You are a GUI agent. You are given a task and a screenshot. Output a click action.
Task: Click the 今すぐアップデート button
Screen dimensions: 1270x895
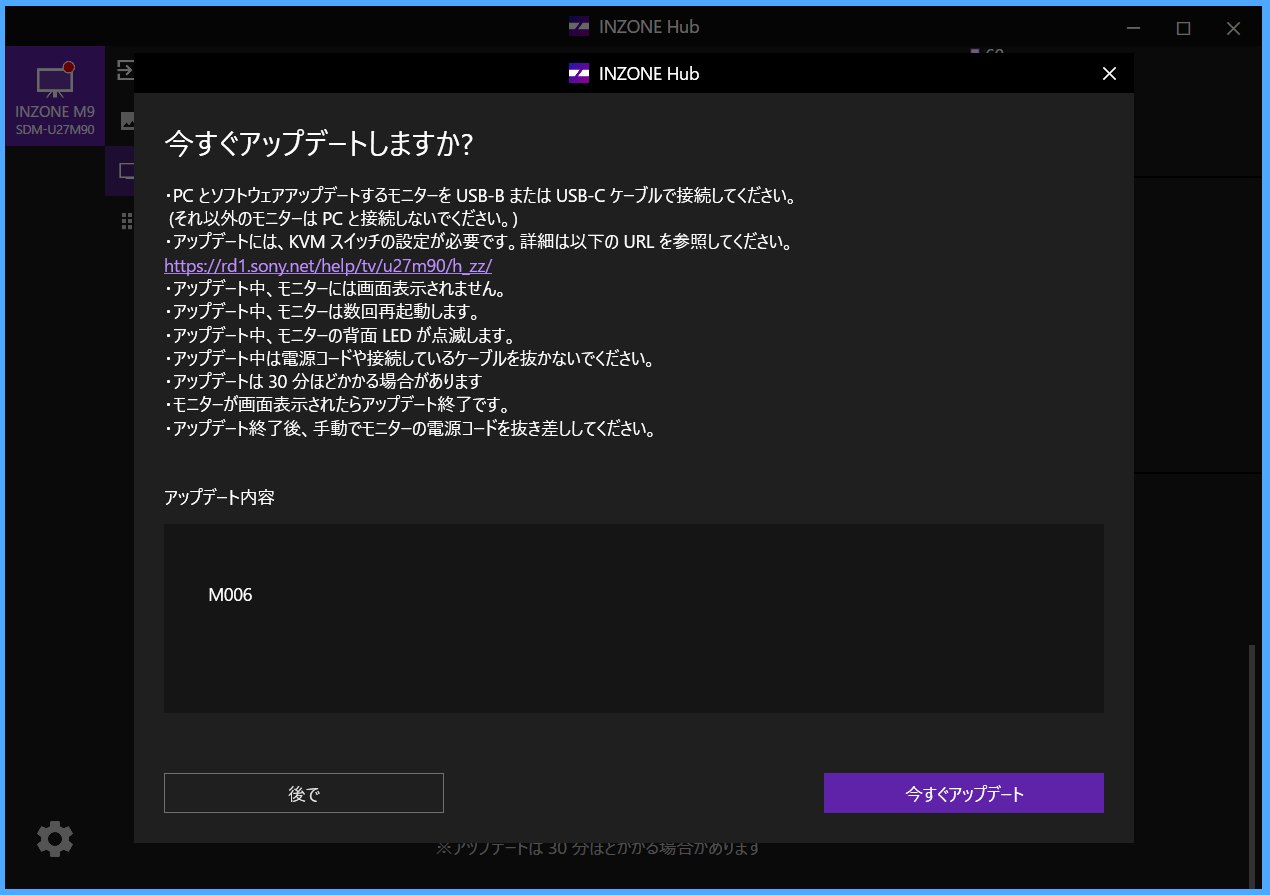point(963,793)
